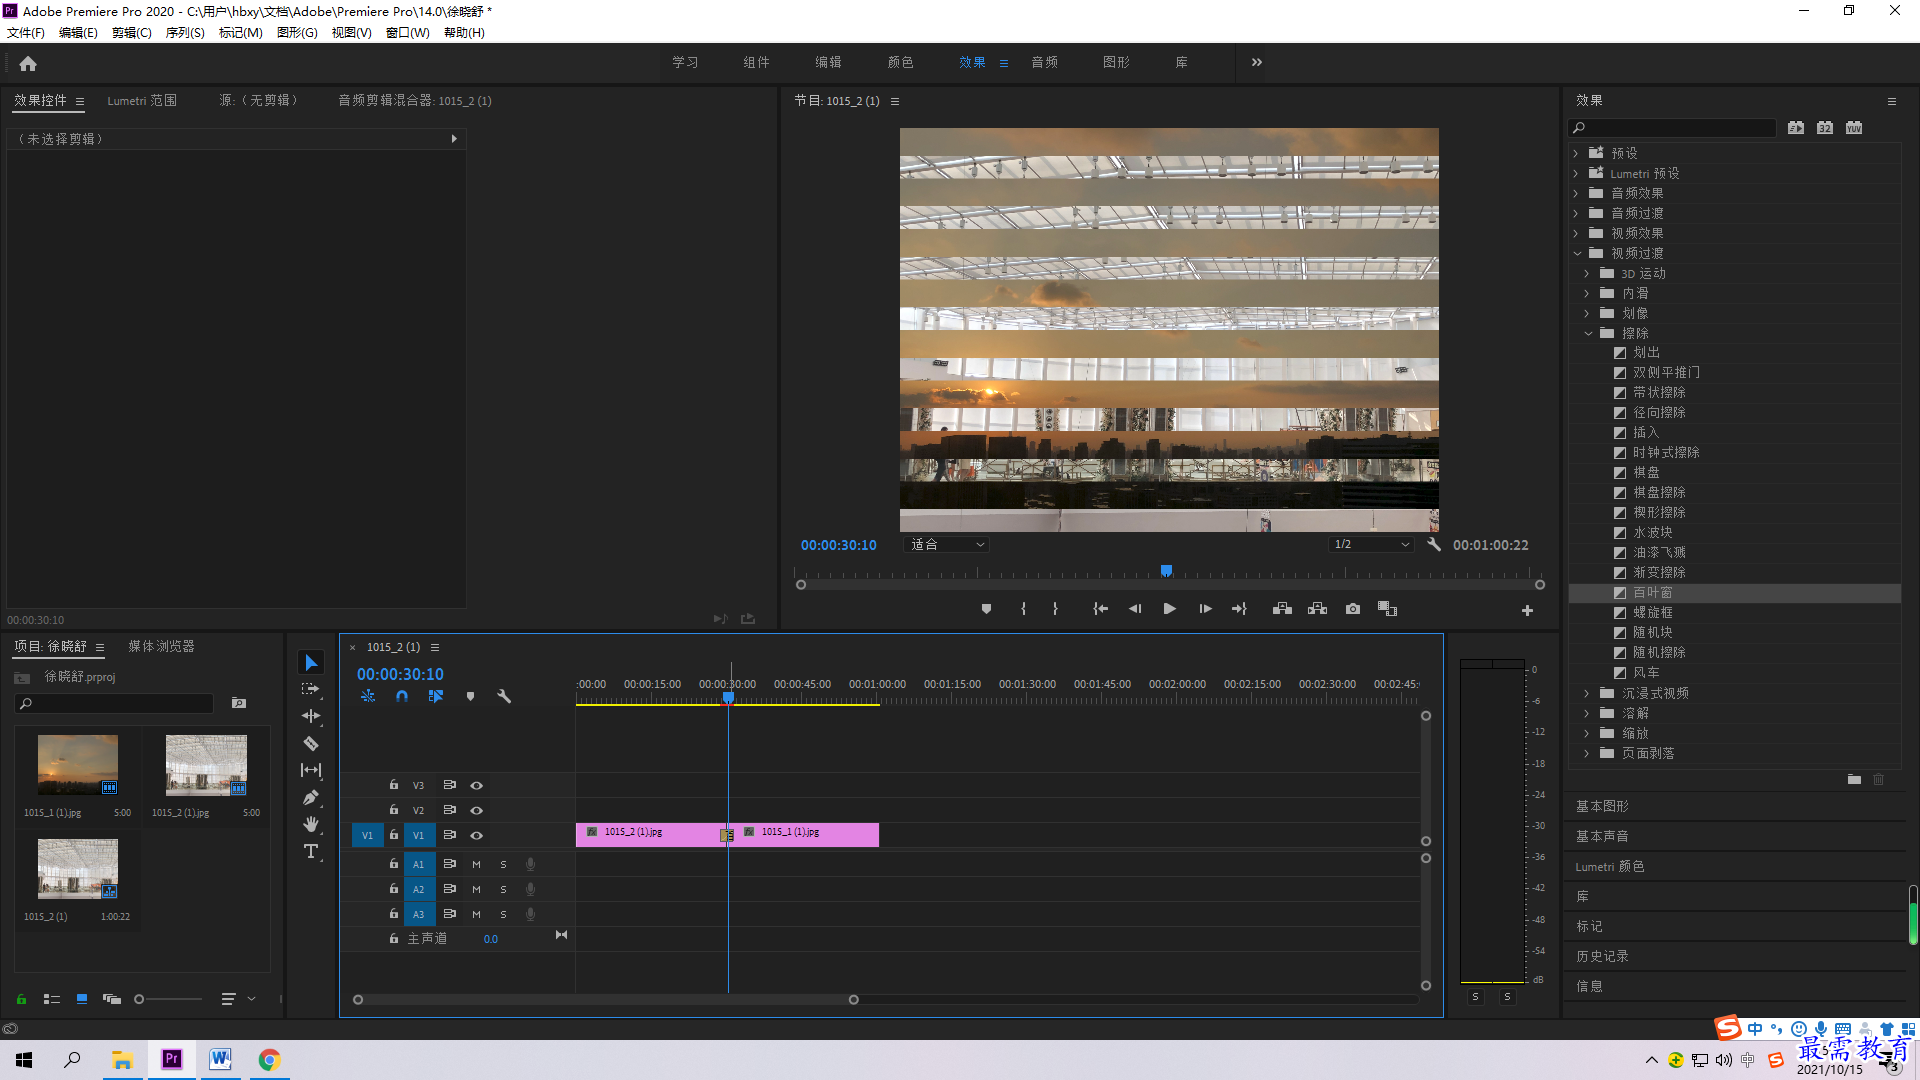Switch to 颜色 workspace

click(x=900, y=62)
